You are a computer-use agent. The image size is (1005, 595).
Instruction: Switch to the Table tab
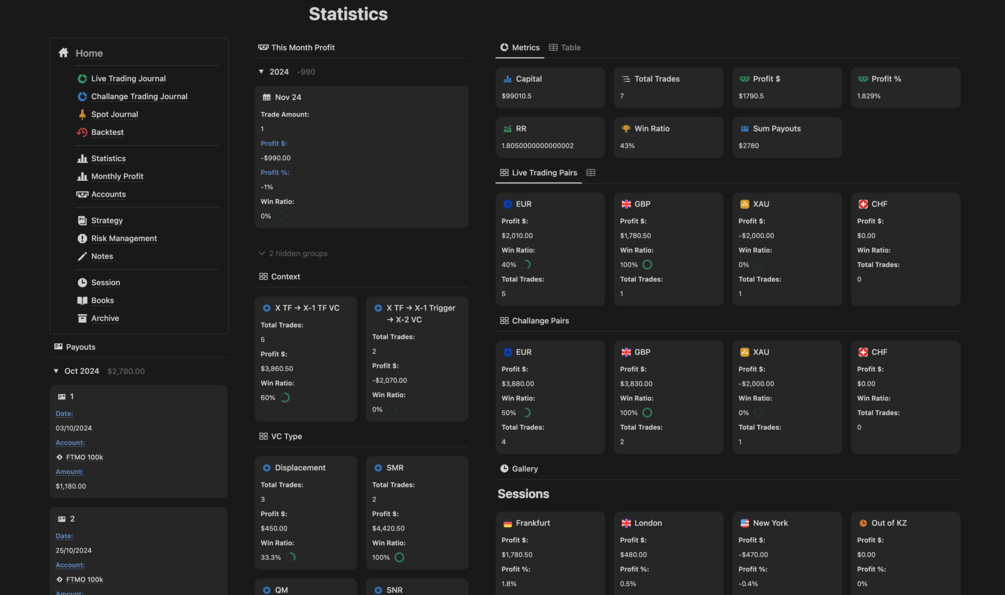(565, 47)
